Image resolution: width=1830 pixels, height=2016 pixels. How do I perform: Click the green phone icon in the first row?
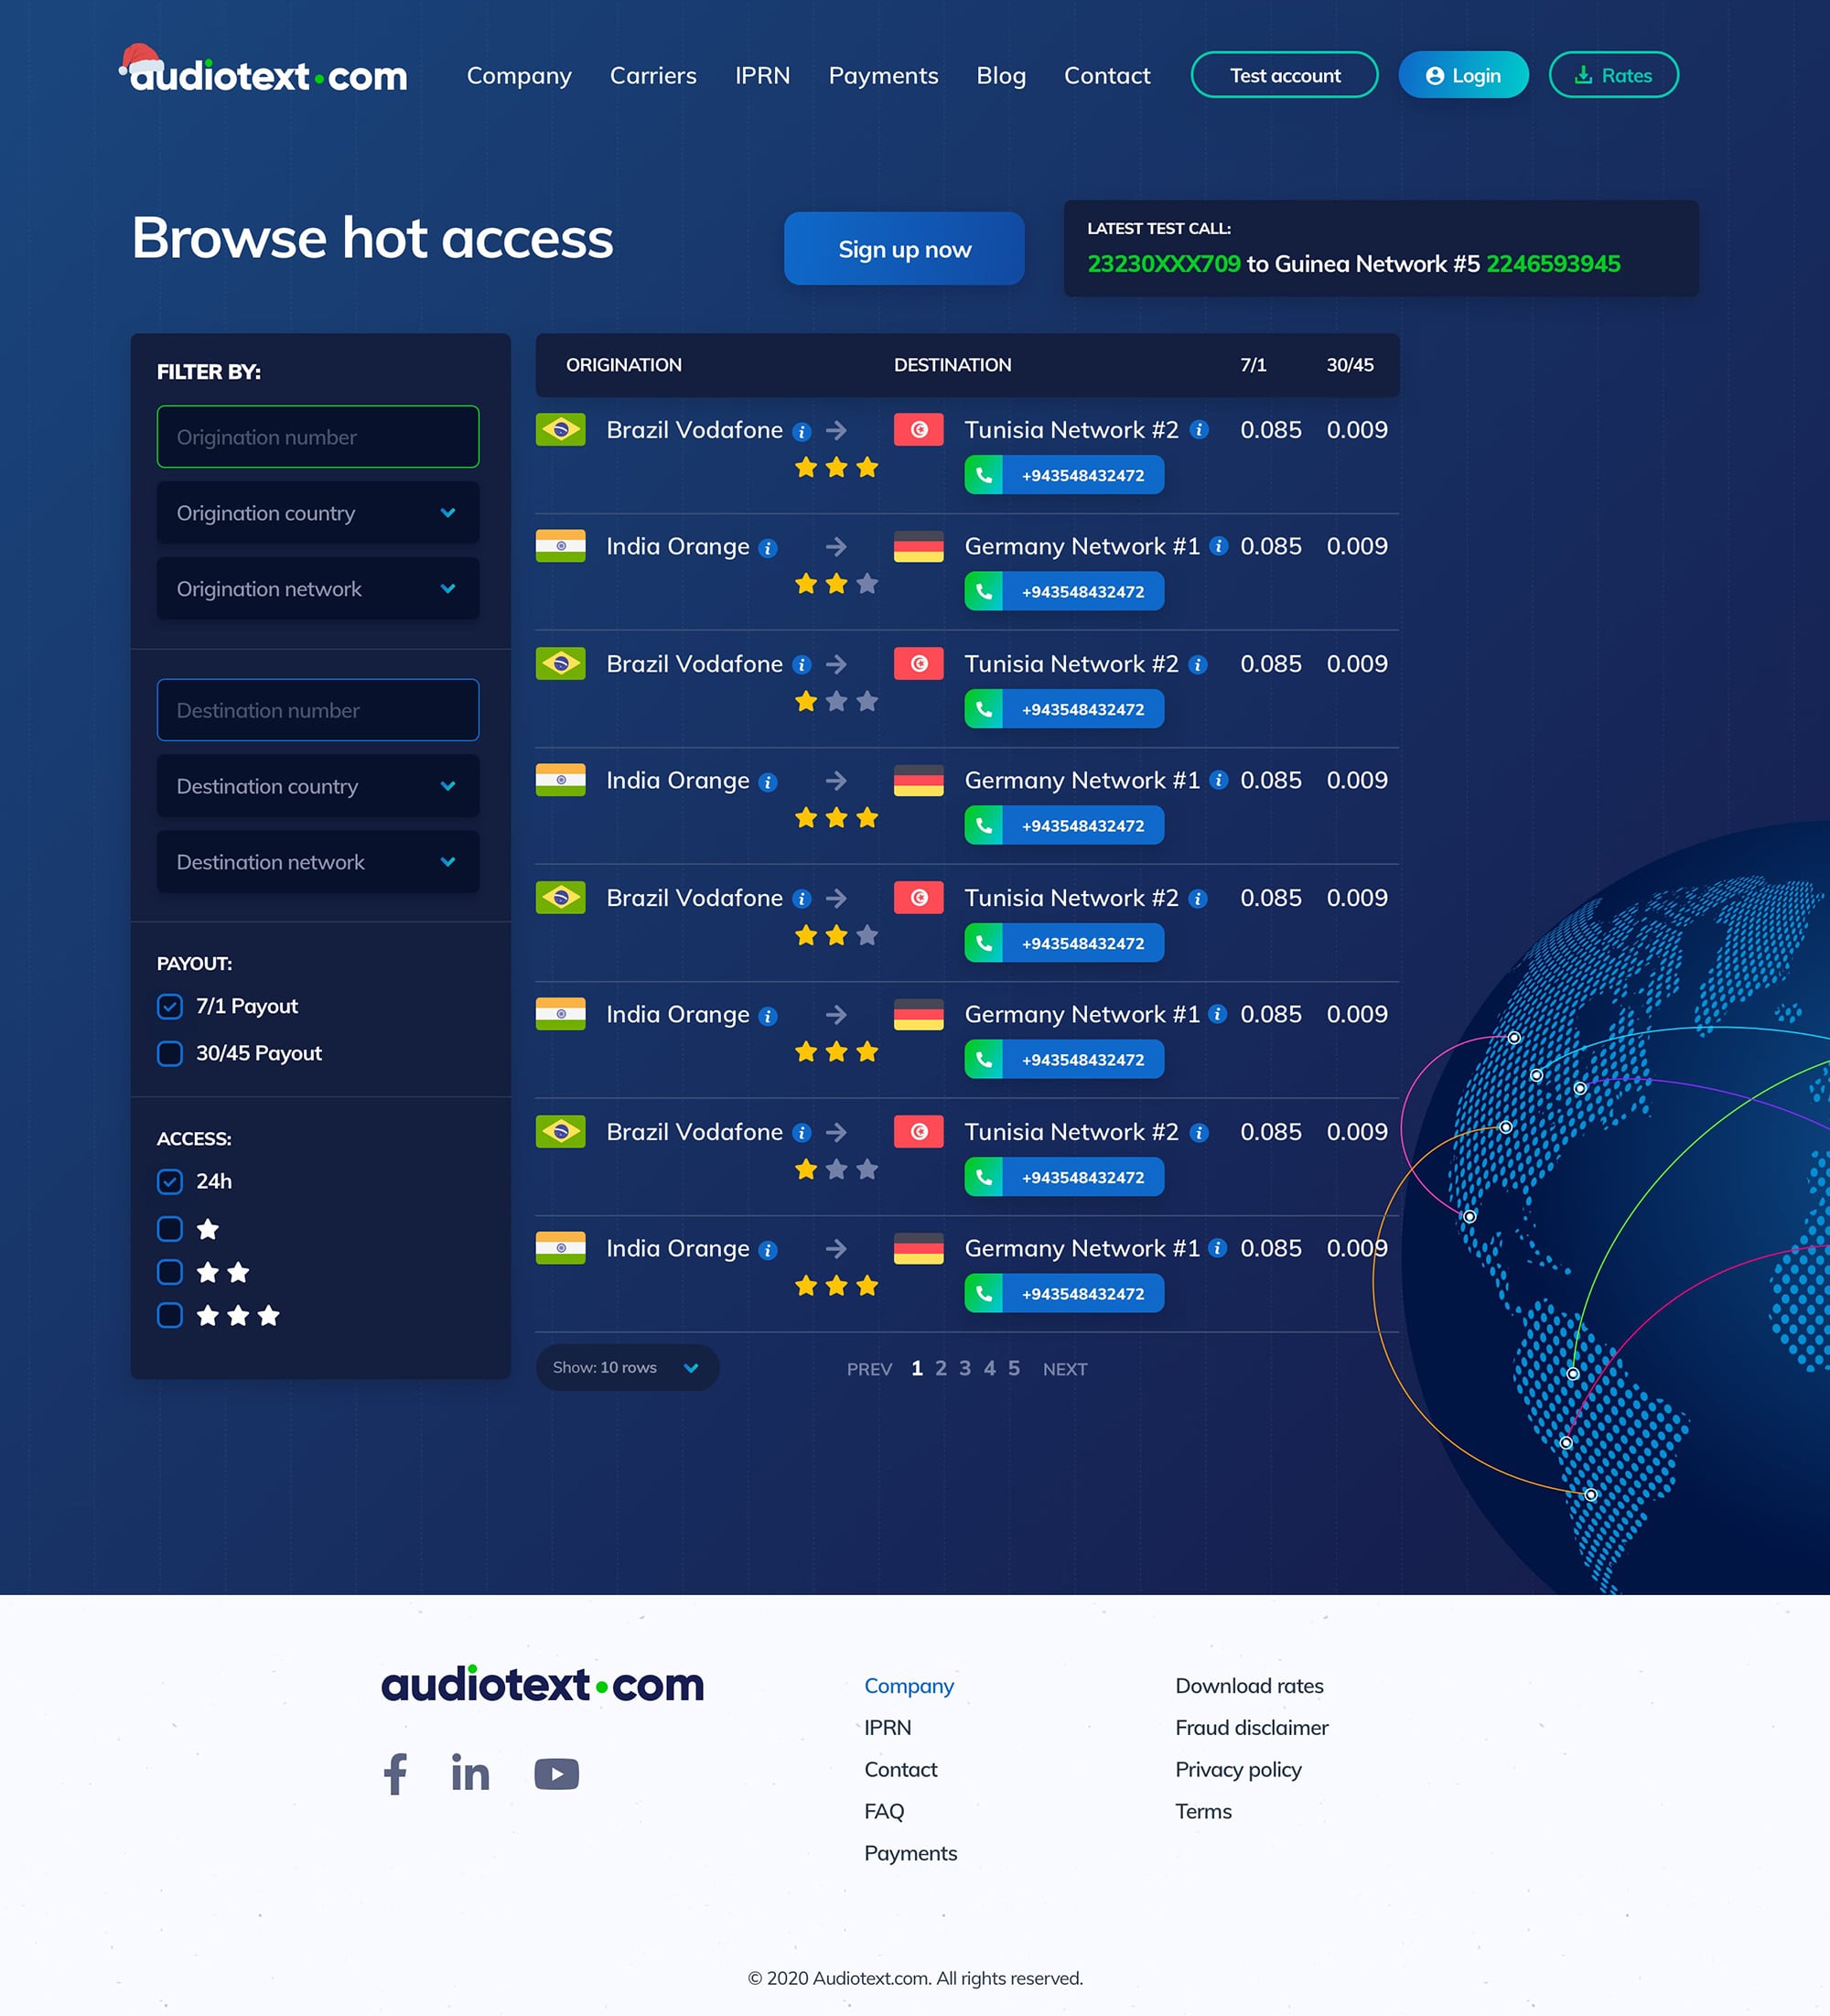pyautogui.click(x=984, y=475)
